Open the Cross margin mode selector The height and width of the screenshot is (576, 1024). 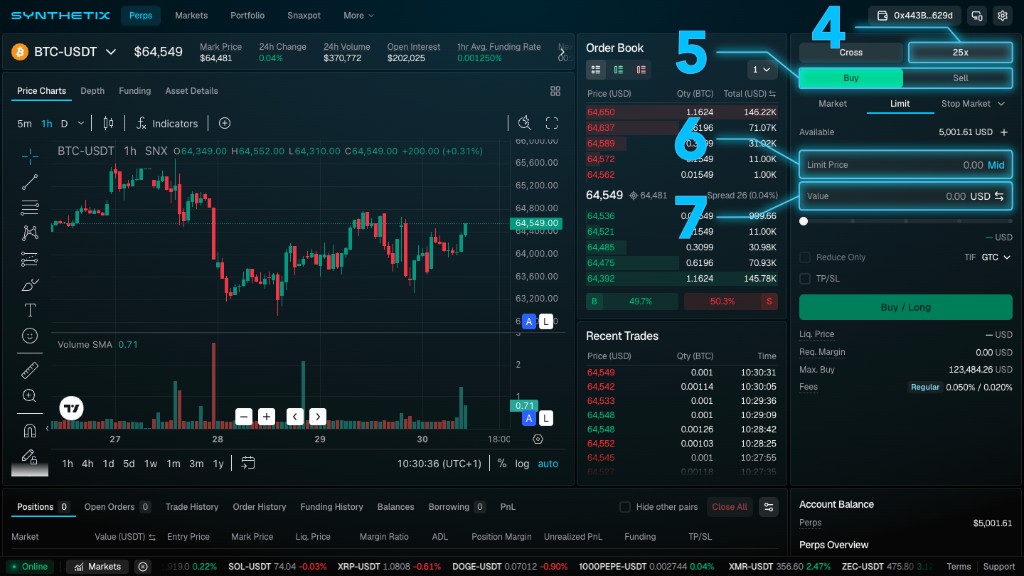click(851, 52)
